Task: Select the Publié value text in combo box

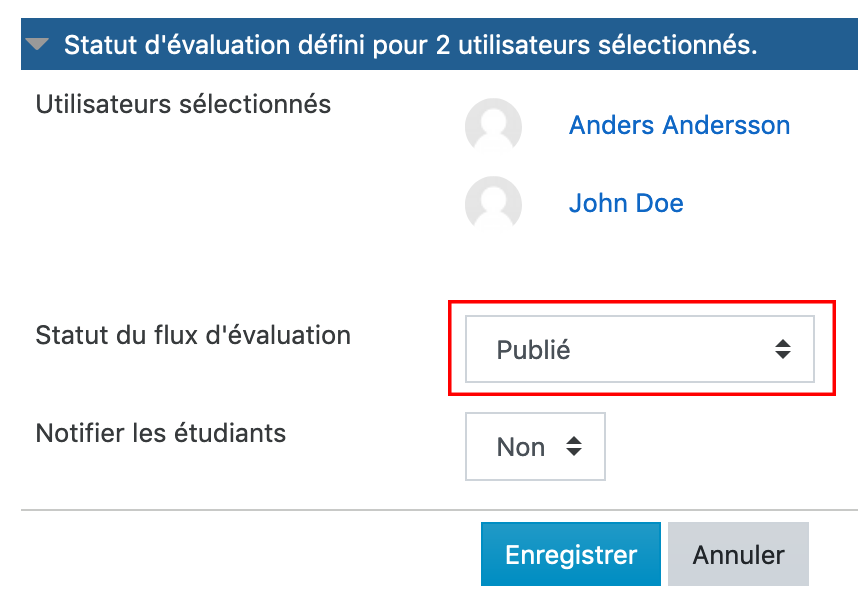Action: point(533,351)
